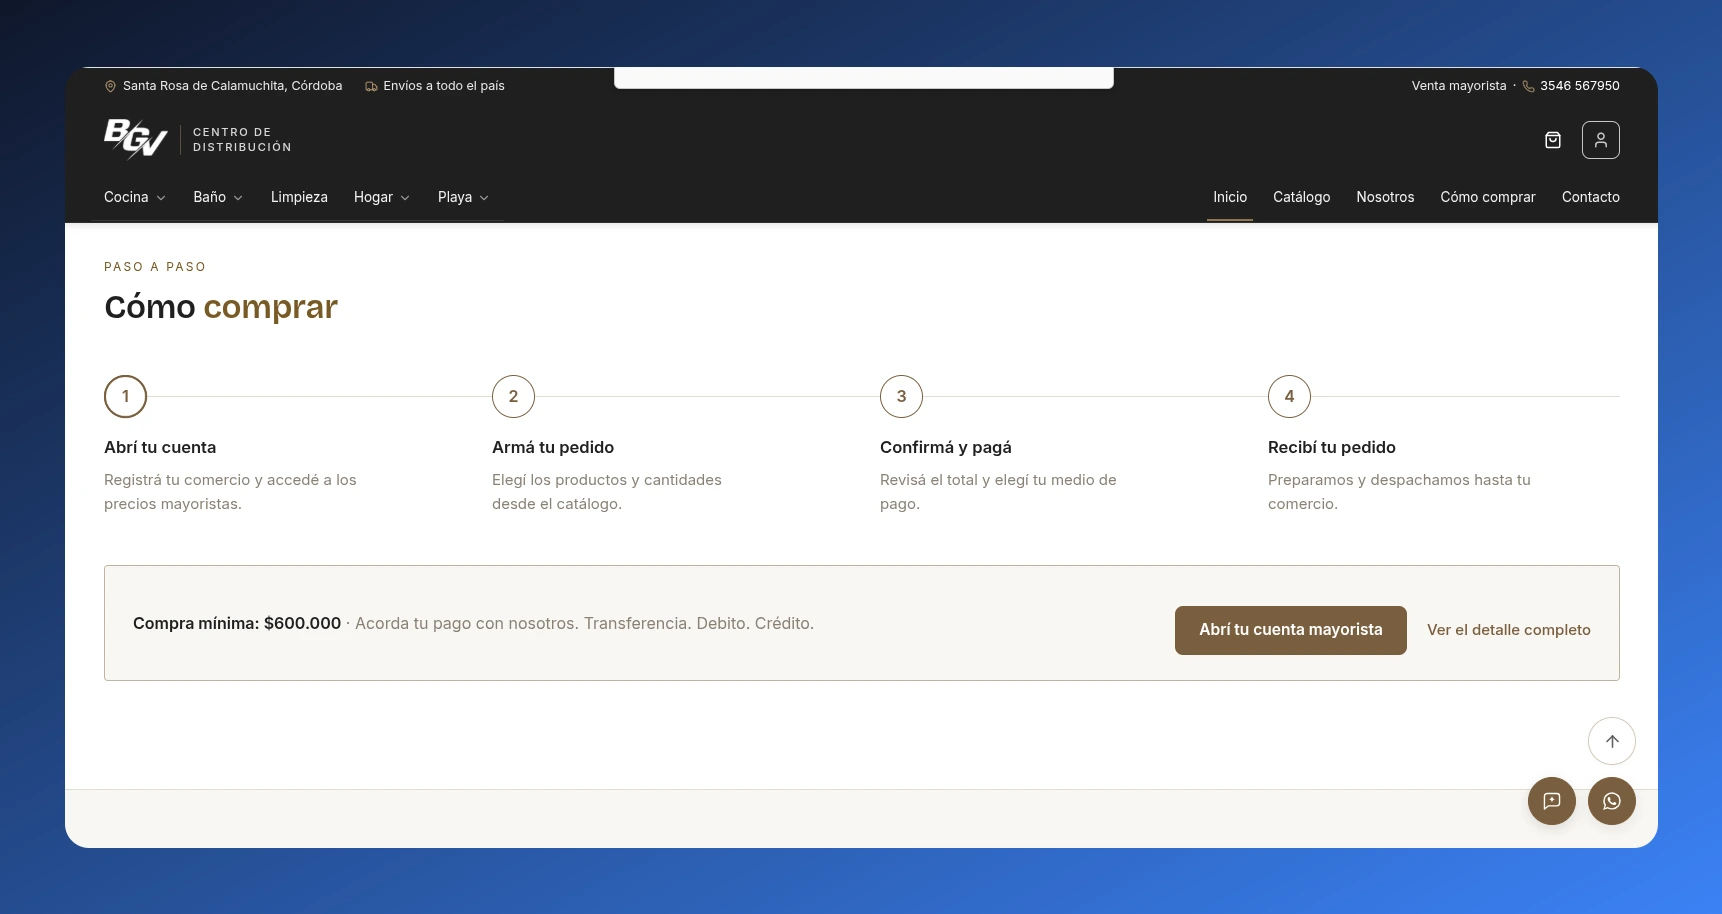This screenshot has width=1722, height=914.
Task: Click the phone number 3546 567950
Action: [x=1580, y=86]
